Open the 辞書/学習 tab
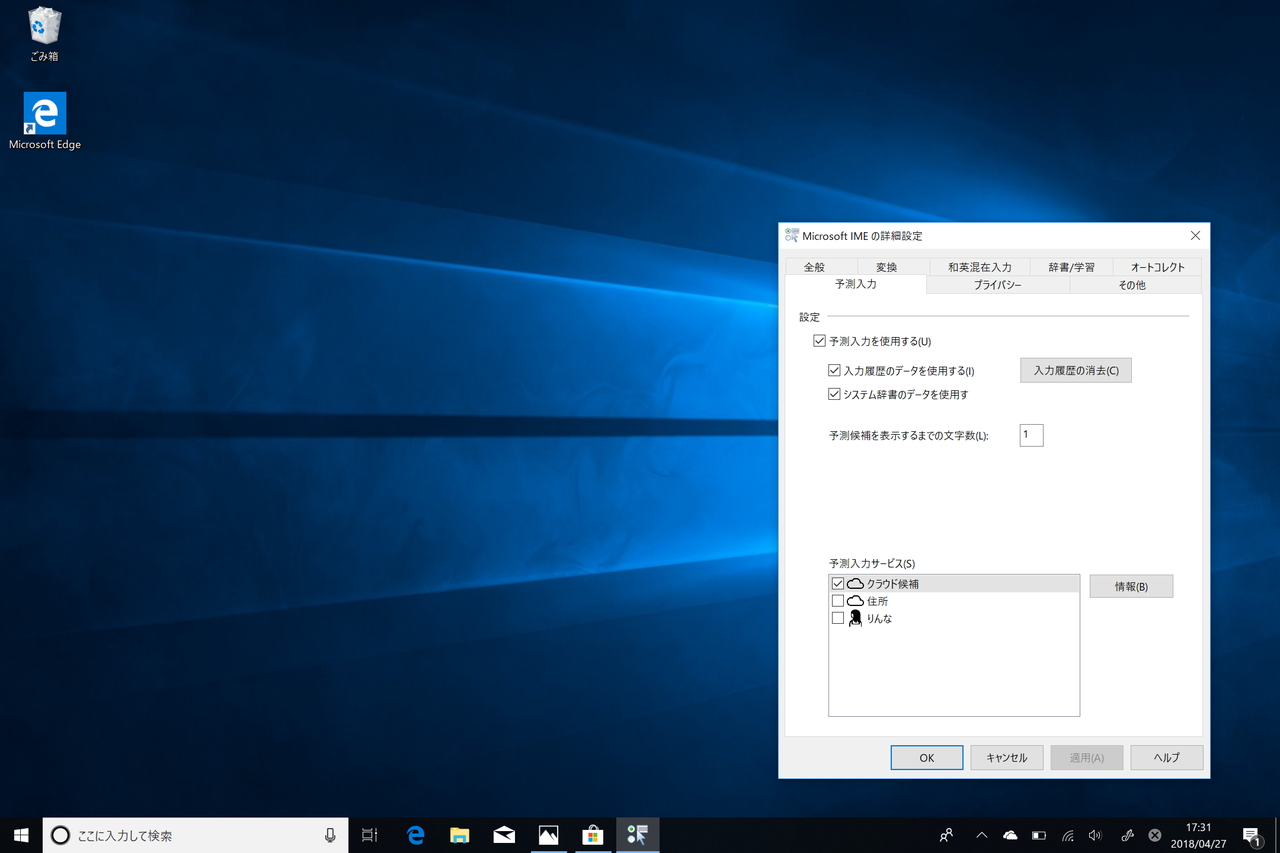Screen dimensions: 1280x853 (x=1069, y=266)
